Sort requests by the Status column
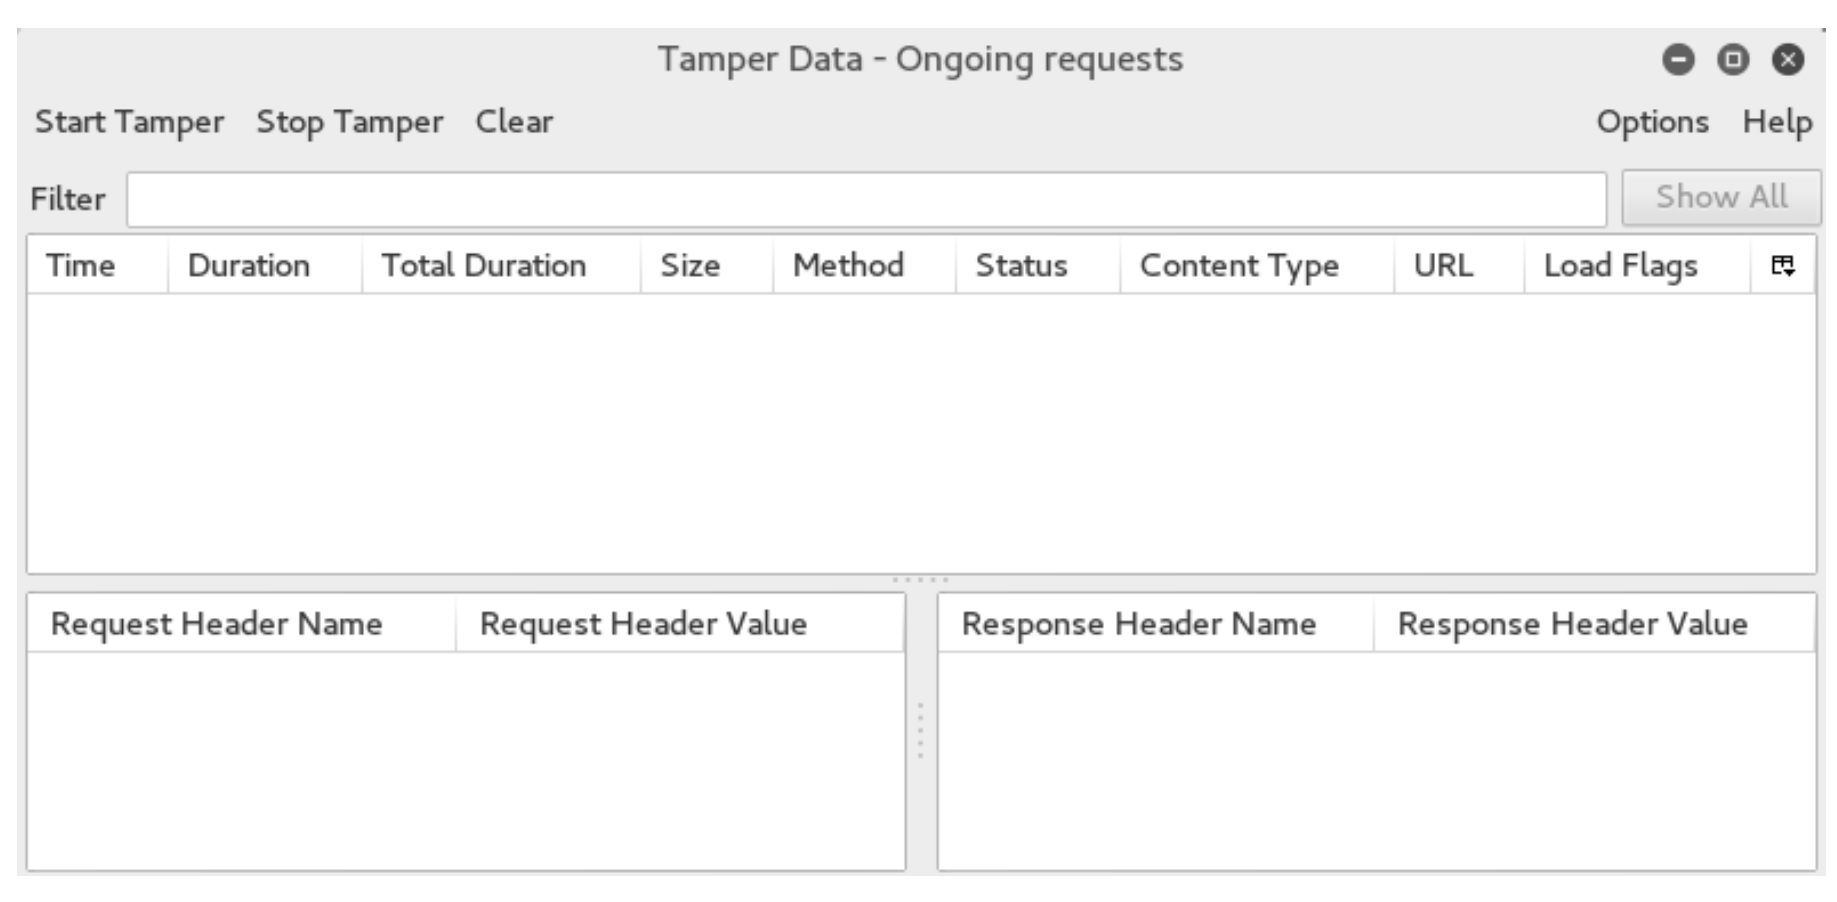 1021,266
